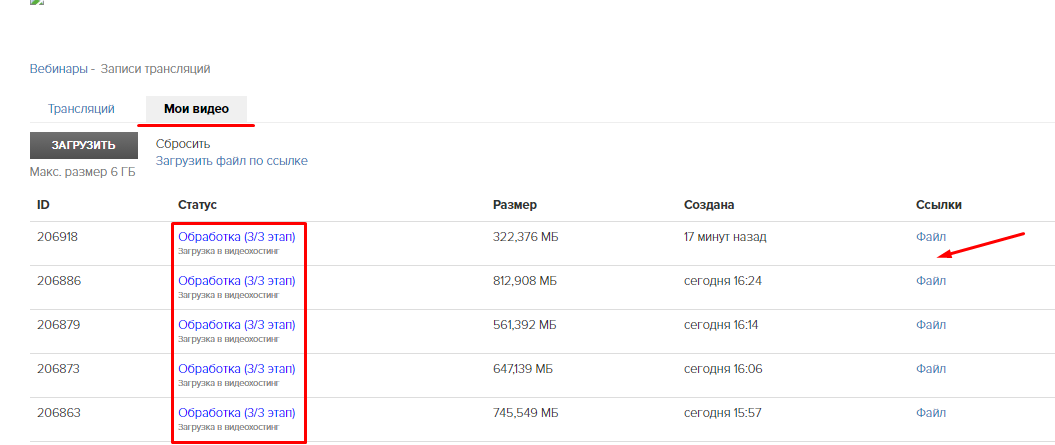
Task: Open processing status of video 206879
Action: (236, 325)
